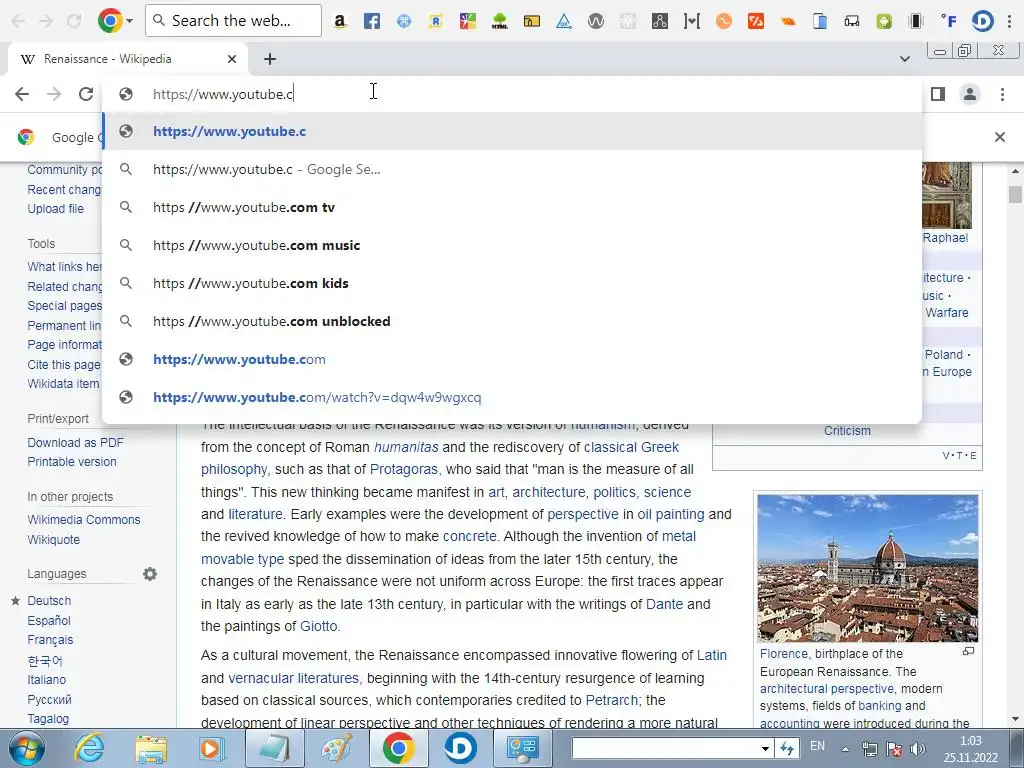Click the green tree HTML shortcut icon
This screenshot has width=1024, height=768.
[500, 21]
